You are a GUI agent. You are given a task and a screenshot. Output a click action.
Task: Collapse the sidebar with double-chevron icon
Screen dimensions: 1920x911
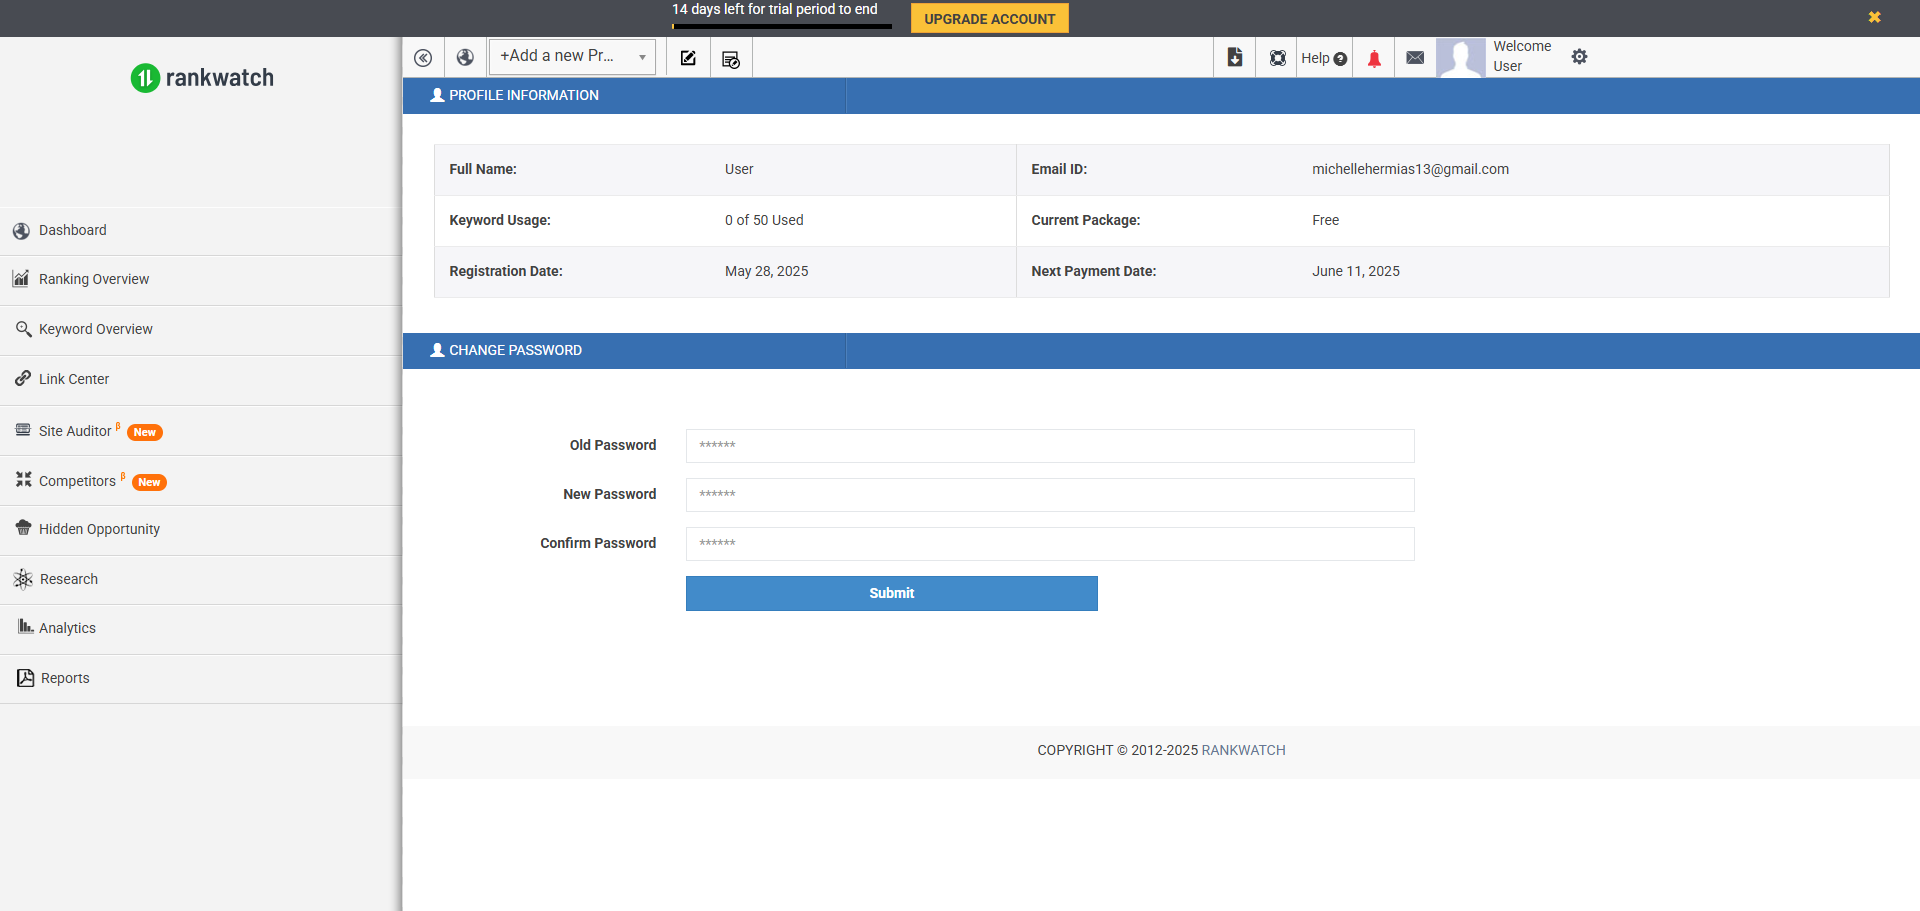pos(423,58)
